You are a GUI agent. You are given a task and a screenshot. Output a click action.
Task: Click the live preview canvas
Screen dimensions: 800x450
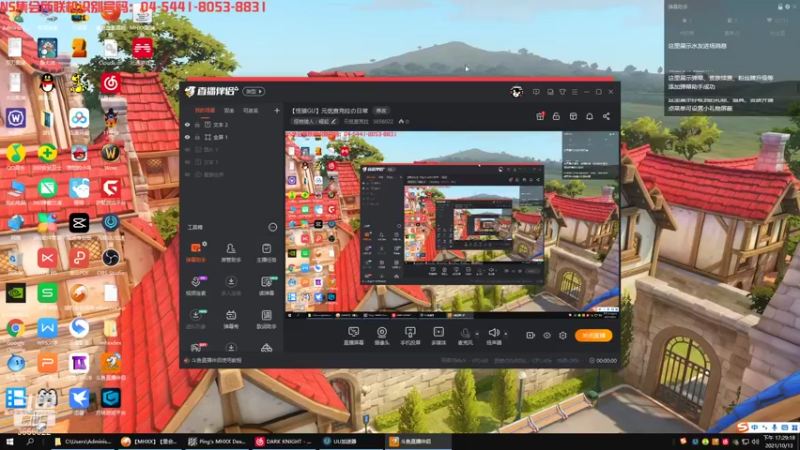452,224
